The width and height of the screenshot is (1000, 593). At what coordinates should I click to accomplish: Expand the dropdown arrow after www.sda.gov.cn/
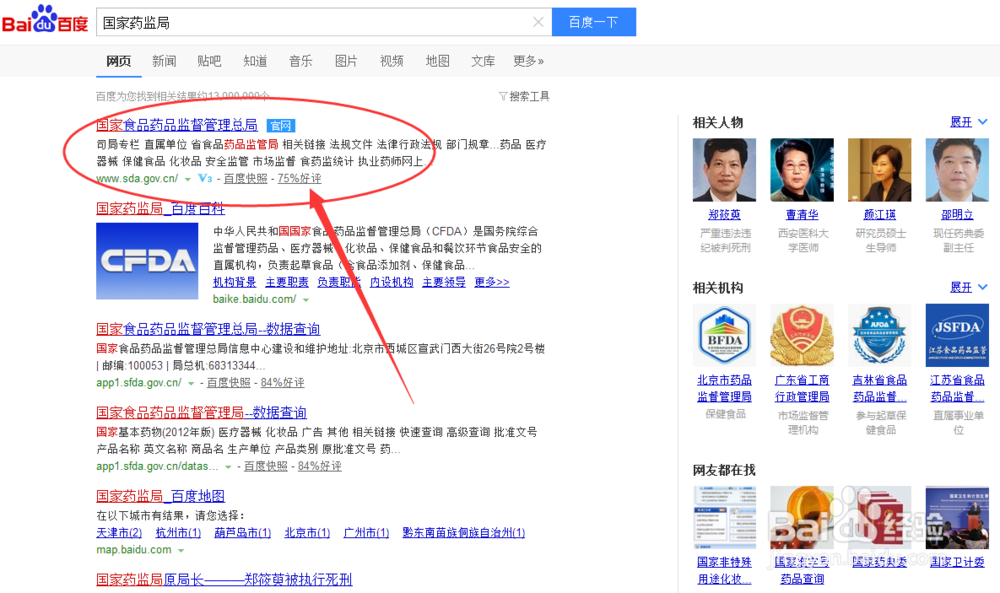pyautogui.click(x=188, y=179)
